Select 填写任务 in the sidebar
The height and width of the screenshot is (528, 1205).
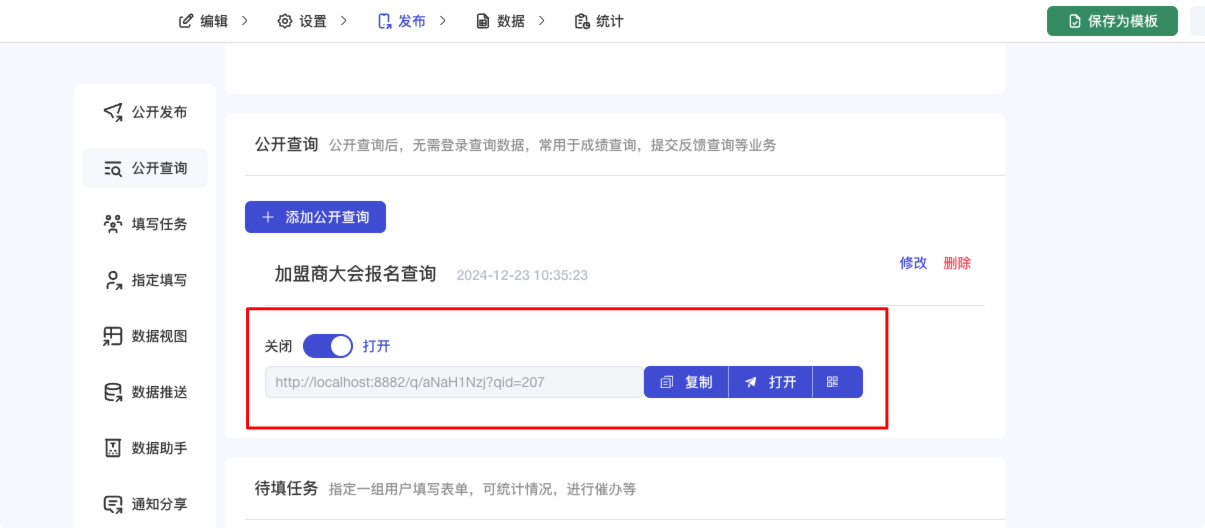tap(145, 224)
